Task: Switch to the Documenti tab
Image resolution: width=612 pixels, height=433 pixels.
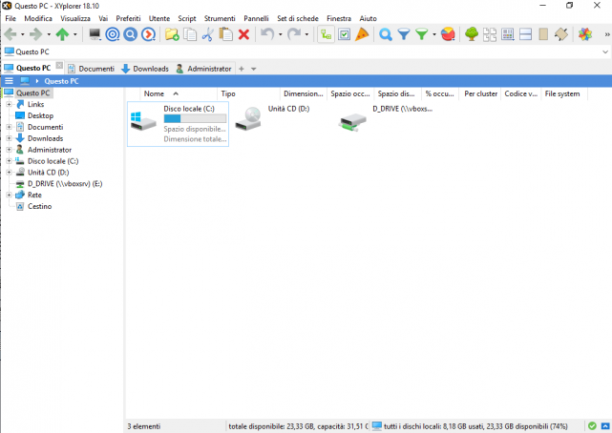Action: point(91,69)
